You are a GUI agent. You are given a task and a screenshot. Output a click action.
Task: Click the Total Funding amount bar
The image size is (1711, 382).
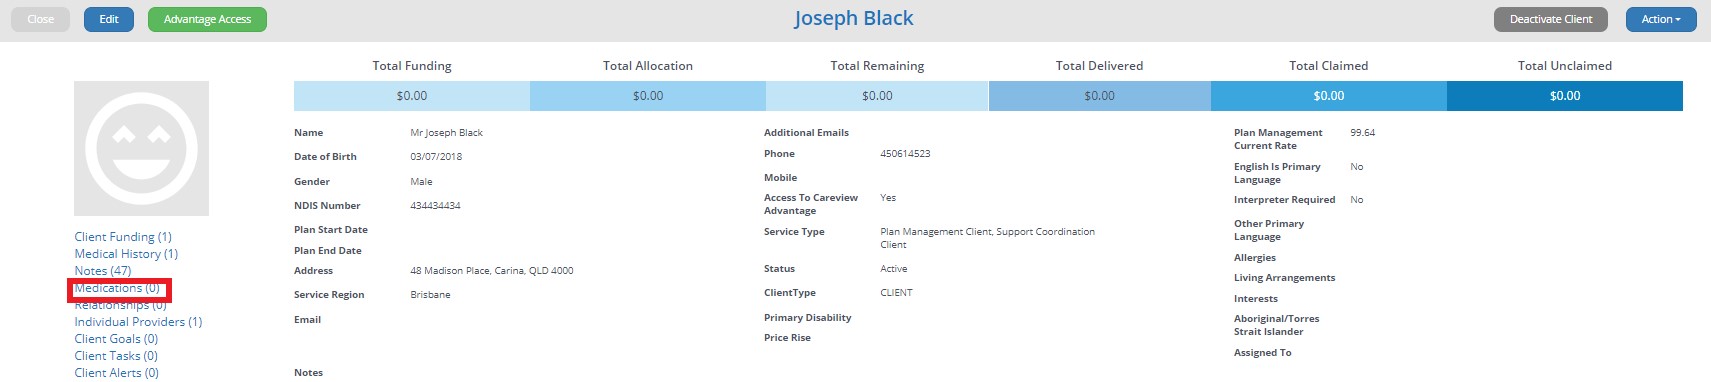[412, 96]
